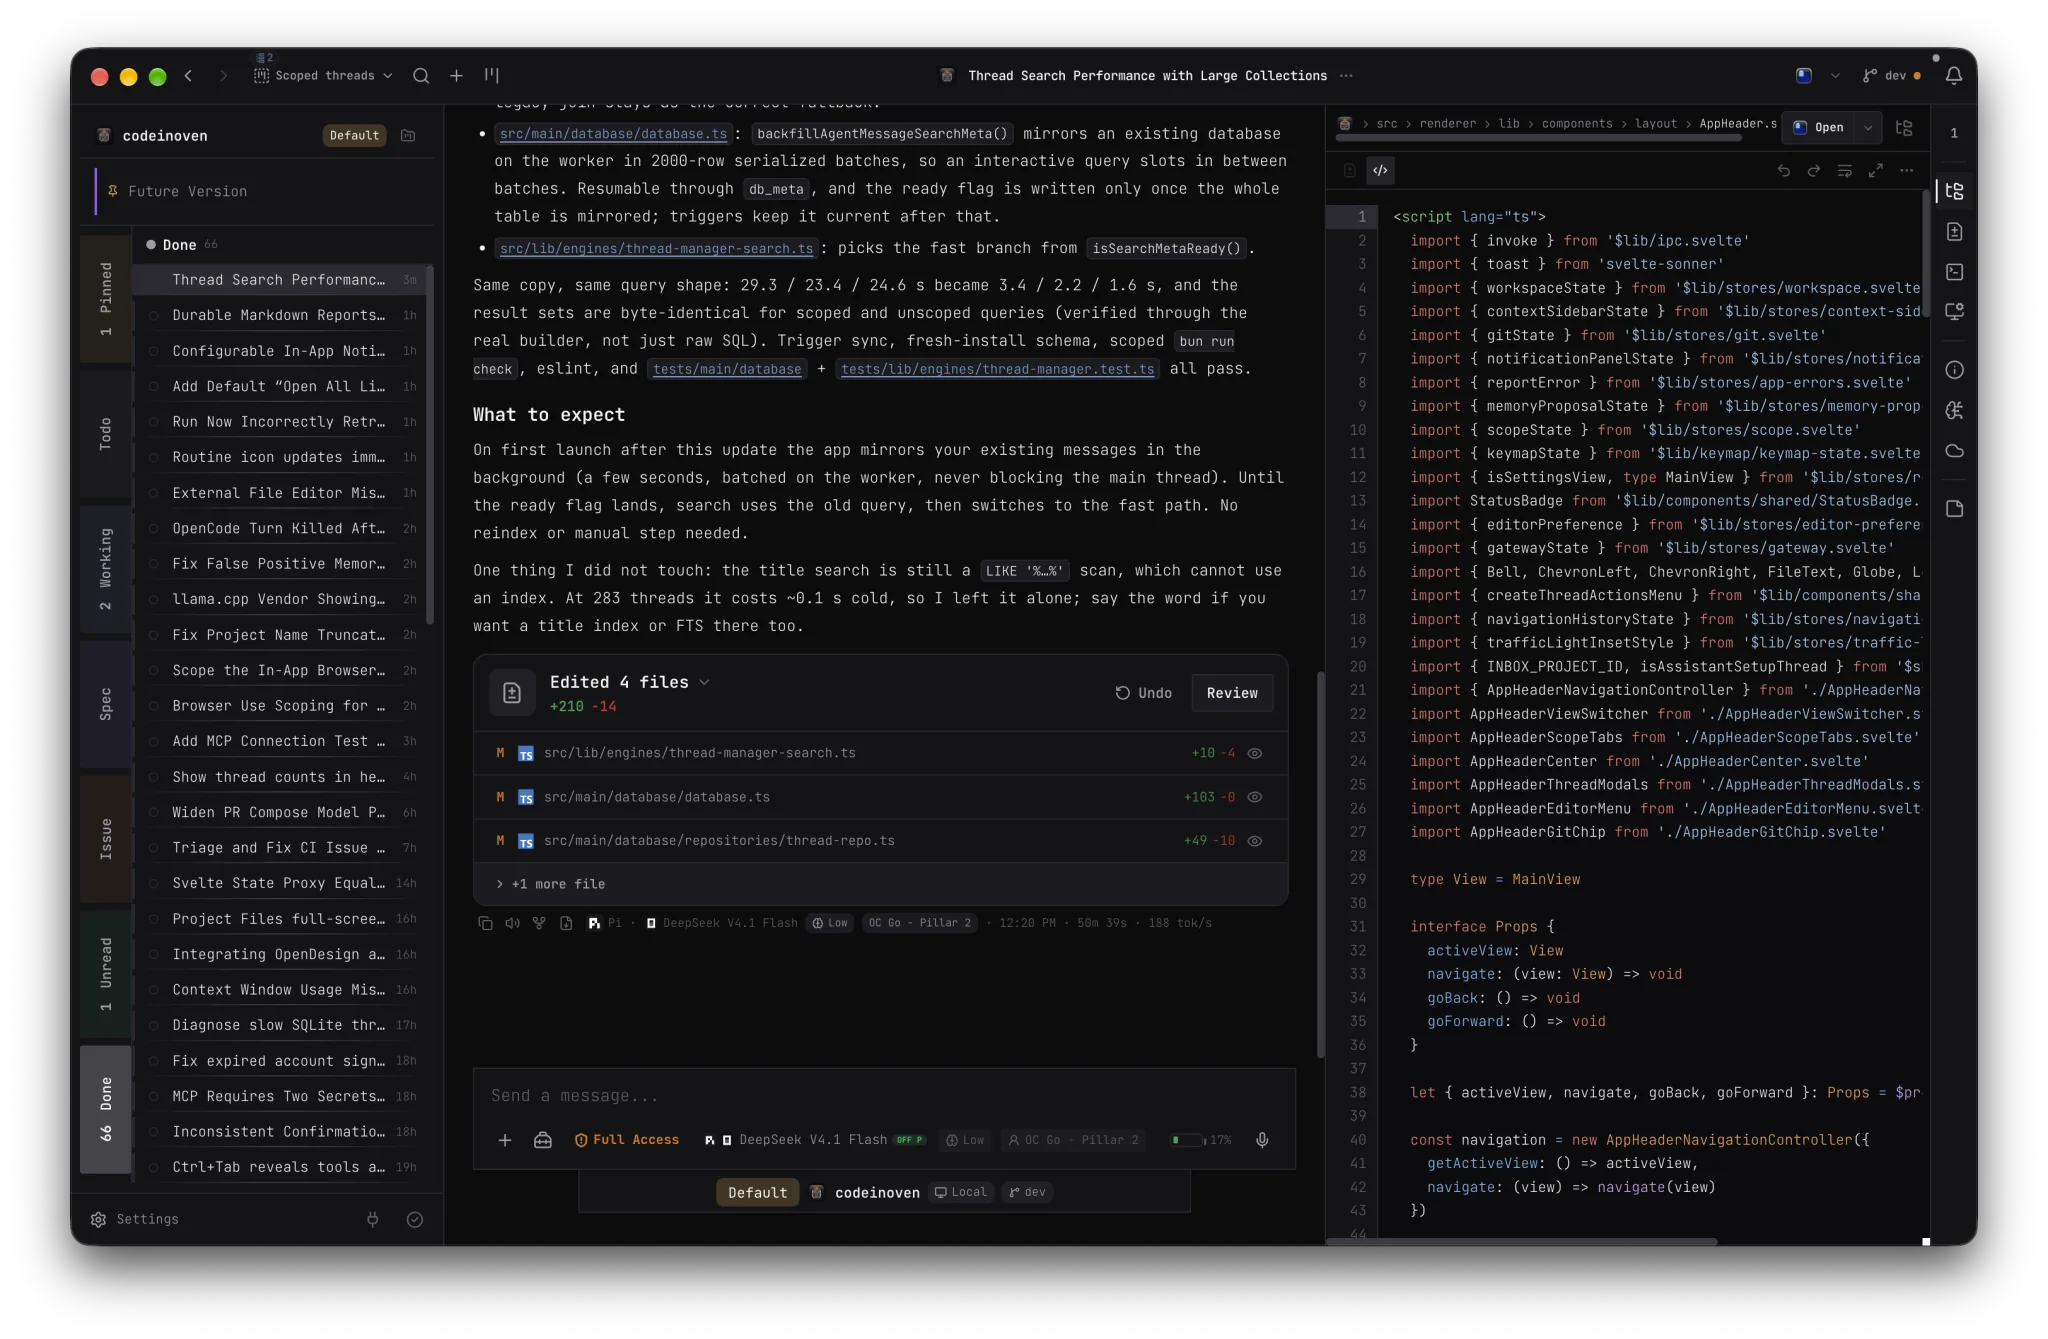The width and height of the screenshot is (2048, 1339).
Task: Open thread search with the magnifier icon
Action: [x=421, y=76]
